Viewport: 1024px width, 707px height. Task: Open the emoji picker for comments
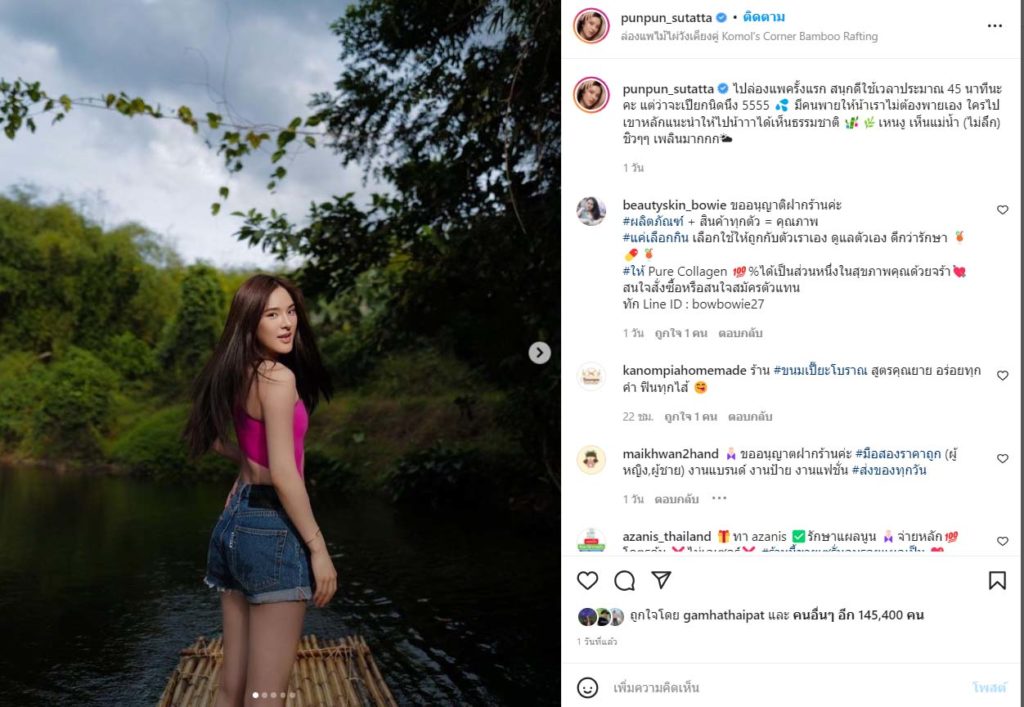point(588,688)
